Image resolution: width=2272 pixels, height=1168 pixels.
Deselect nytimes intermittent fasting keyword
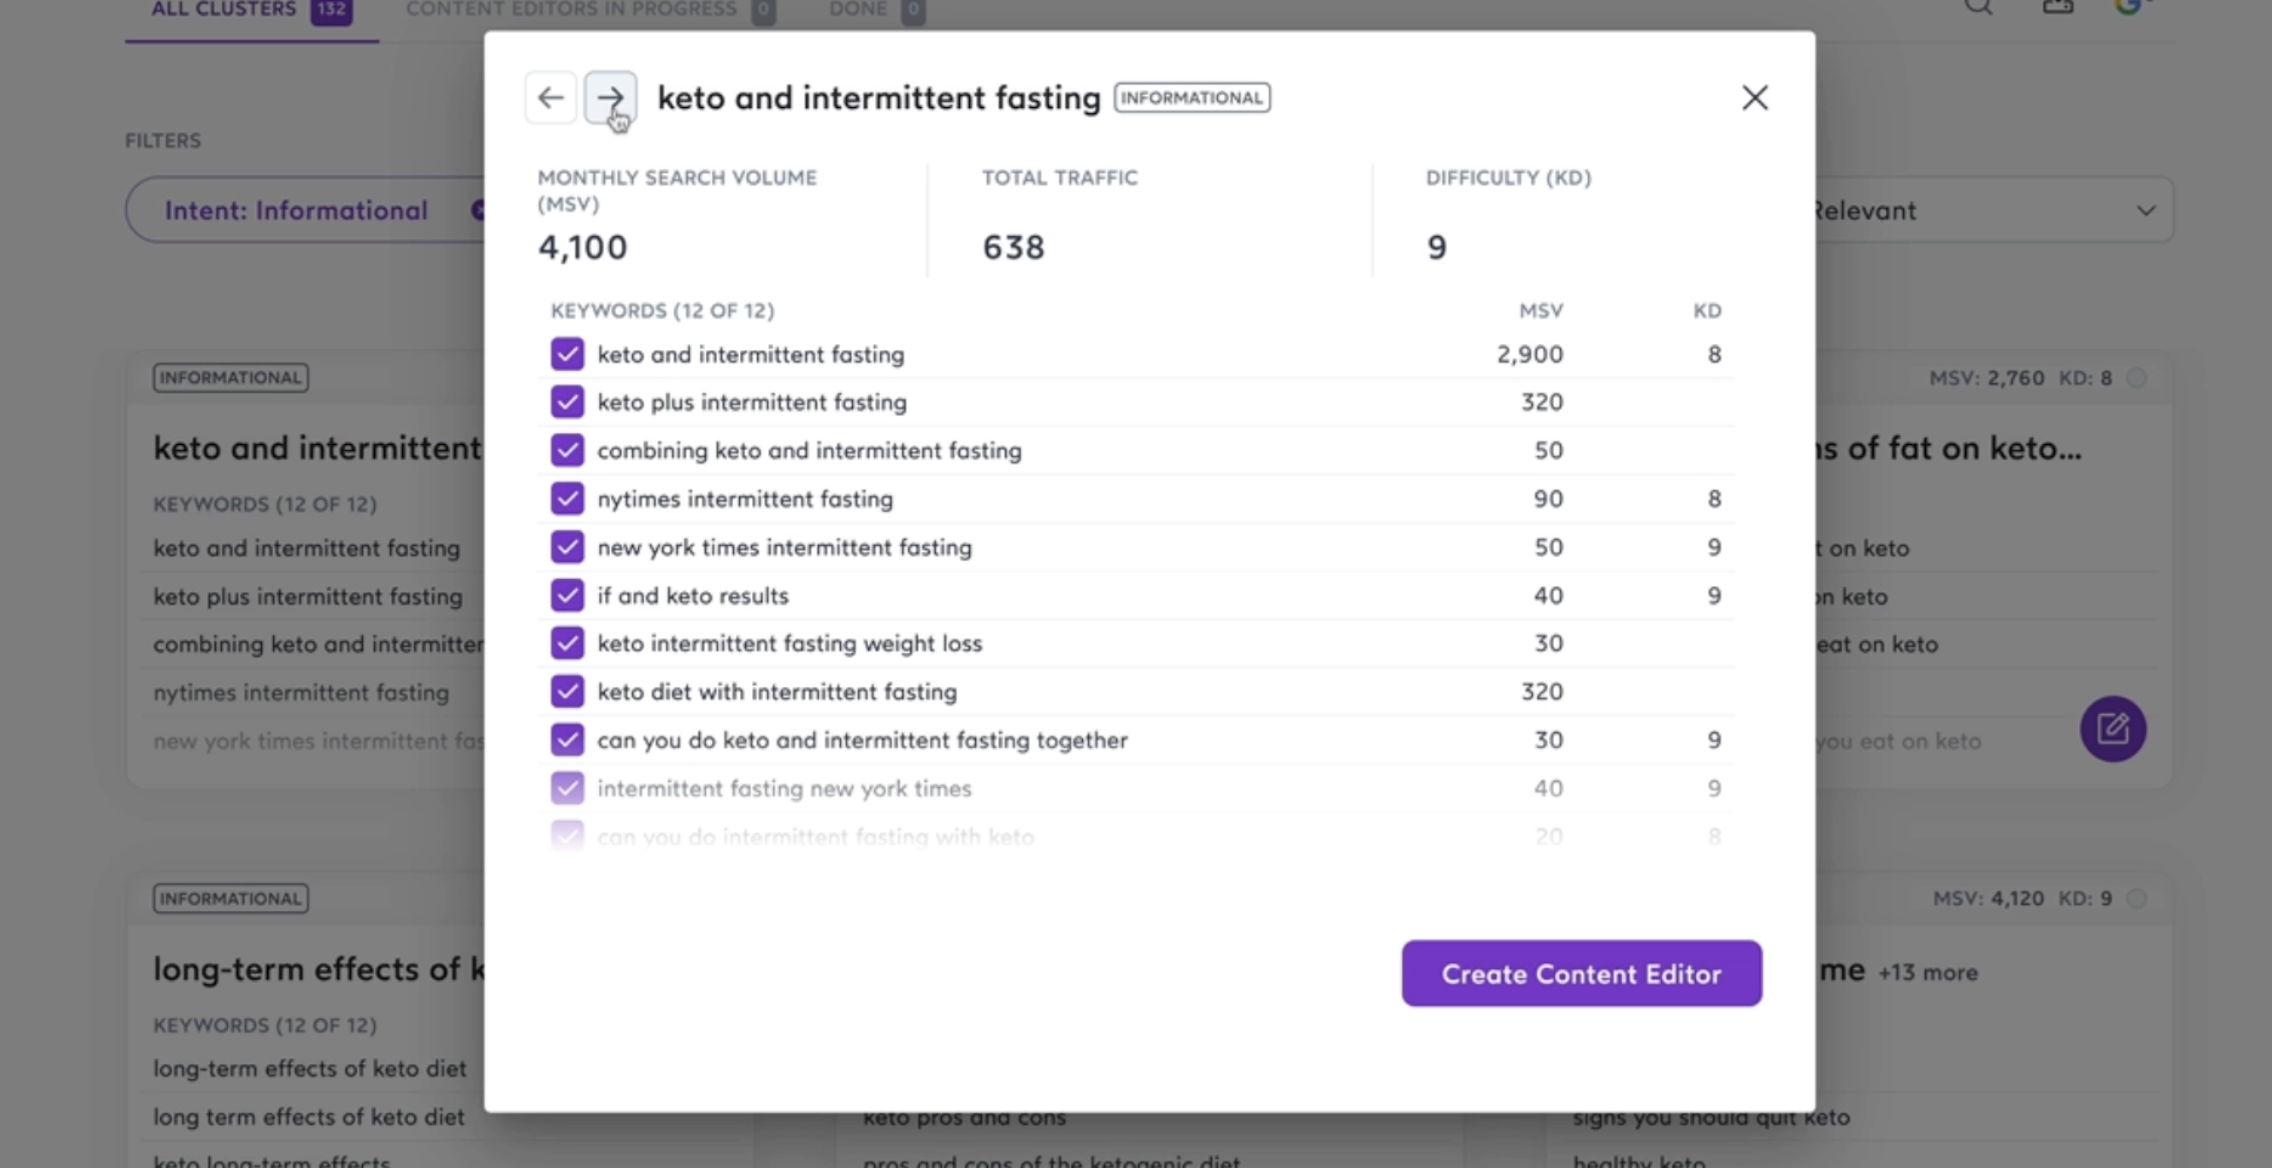[567, 498]
